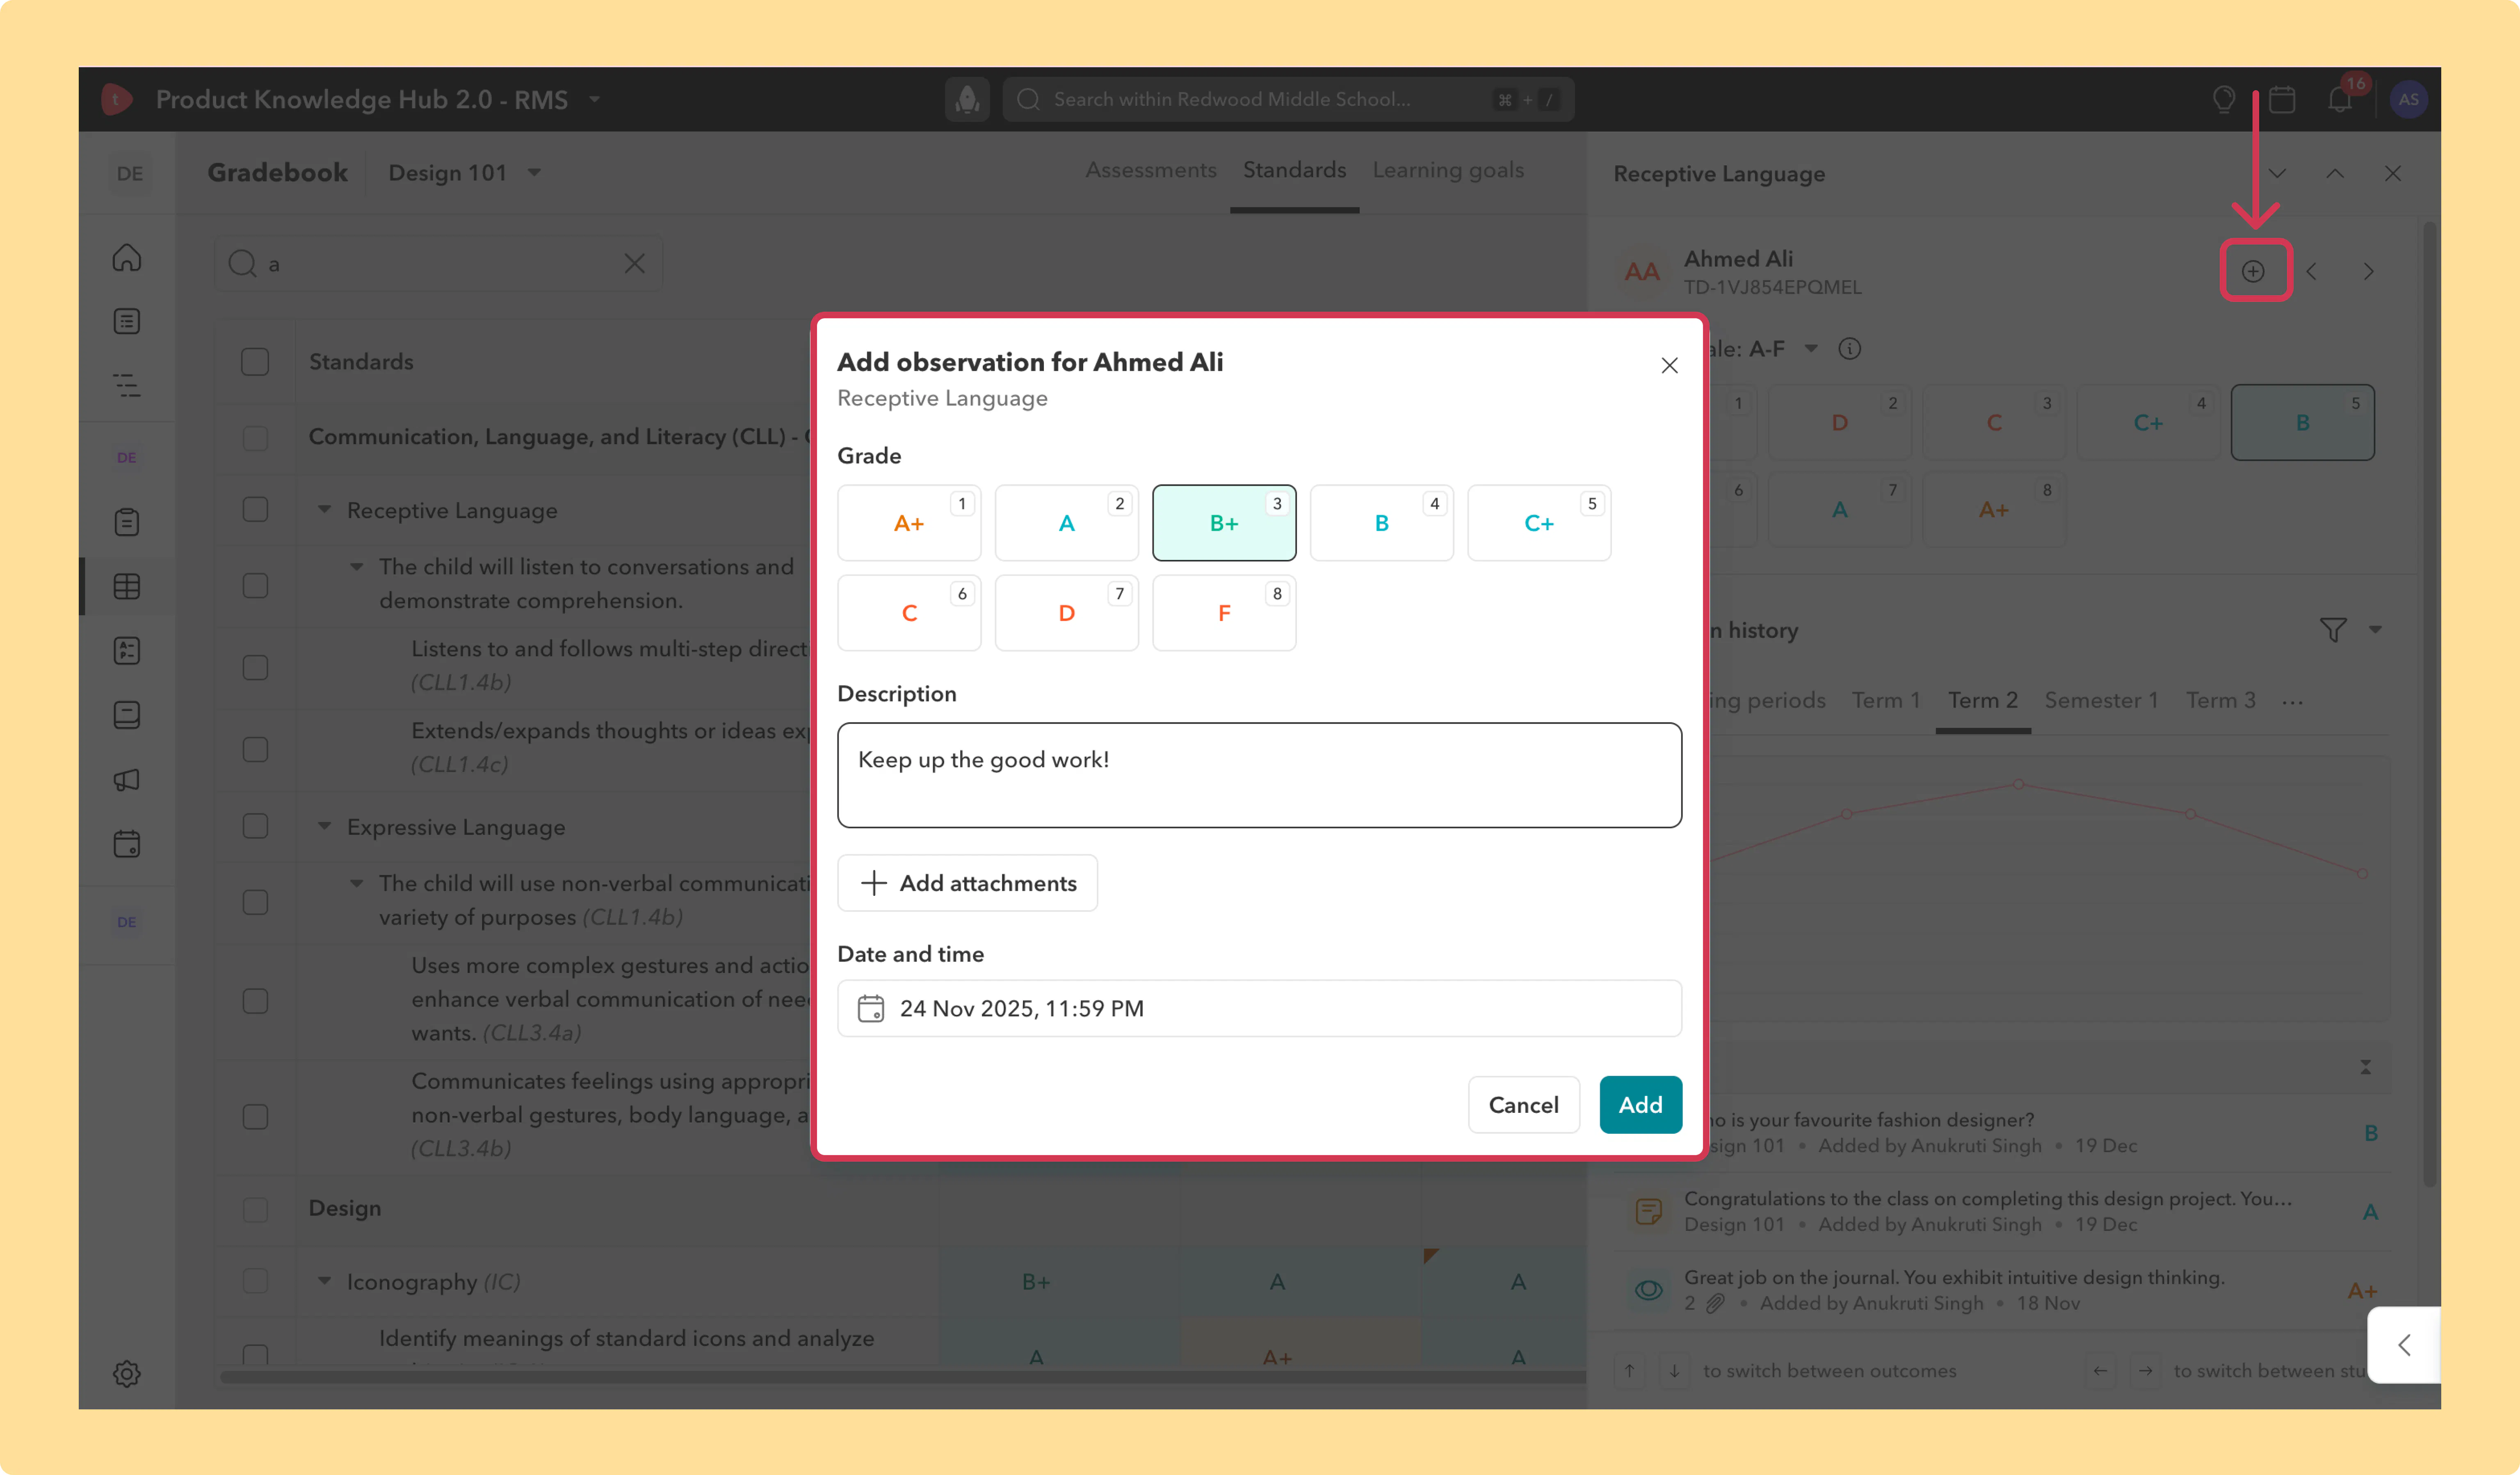The image size is (2520, 1475).
Task: Open the book journal icon in the sidebar
Action: (127, 715)
